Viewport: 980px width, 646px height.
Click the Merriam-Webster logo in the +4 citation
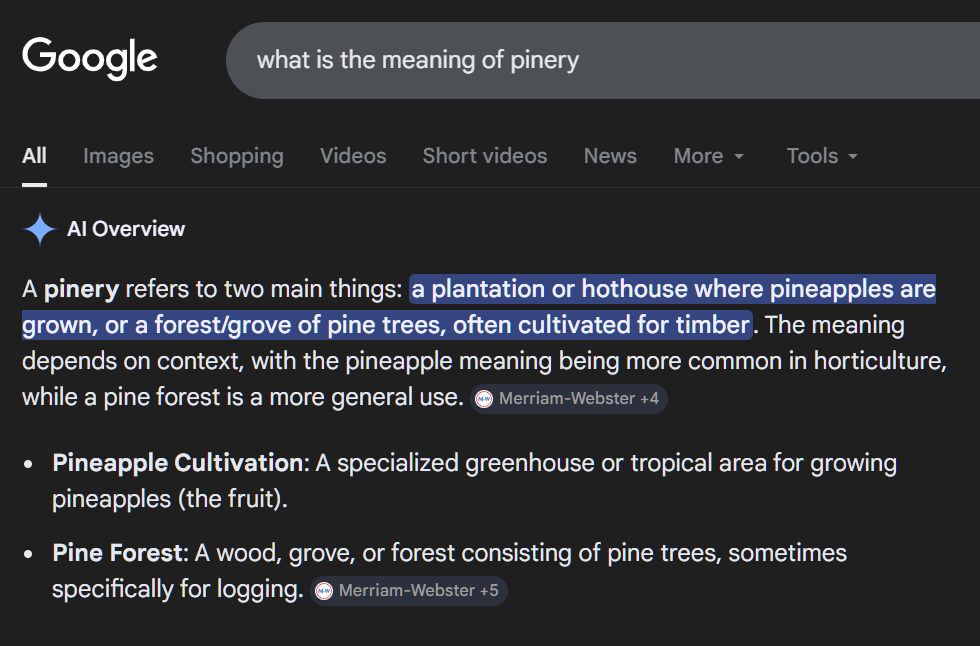point(484,399)
